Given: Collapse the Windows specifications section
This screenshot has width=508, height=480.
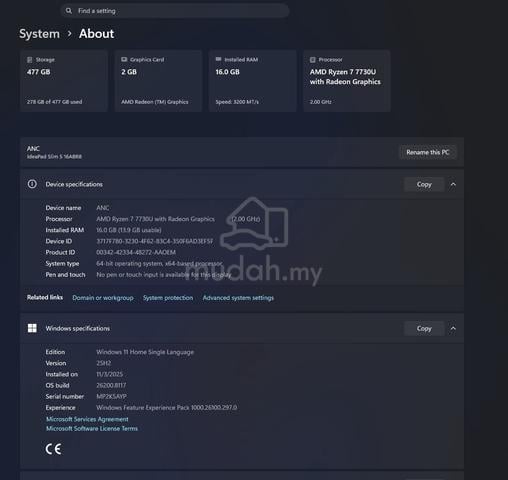Looking at the screenshot, I should (x=453, y=328).
